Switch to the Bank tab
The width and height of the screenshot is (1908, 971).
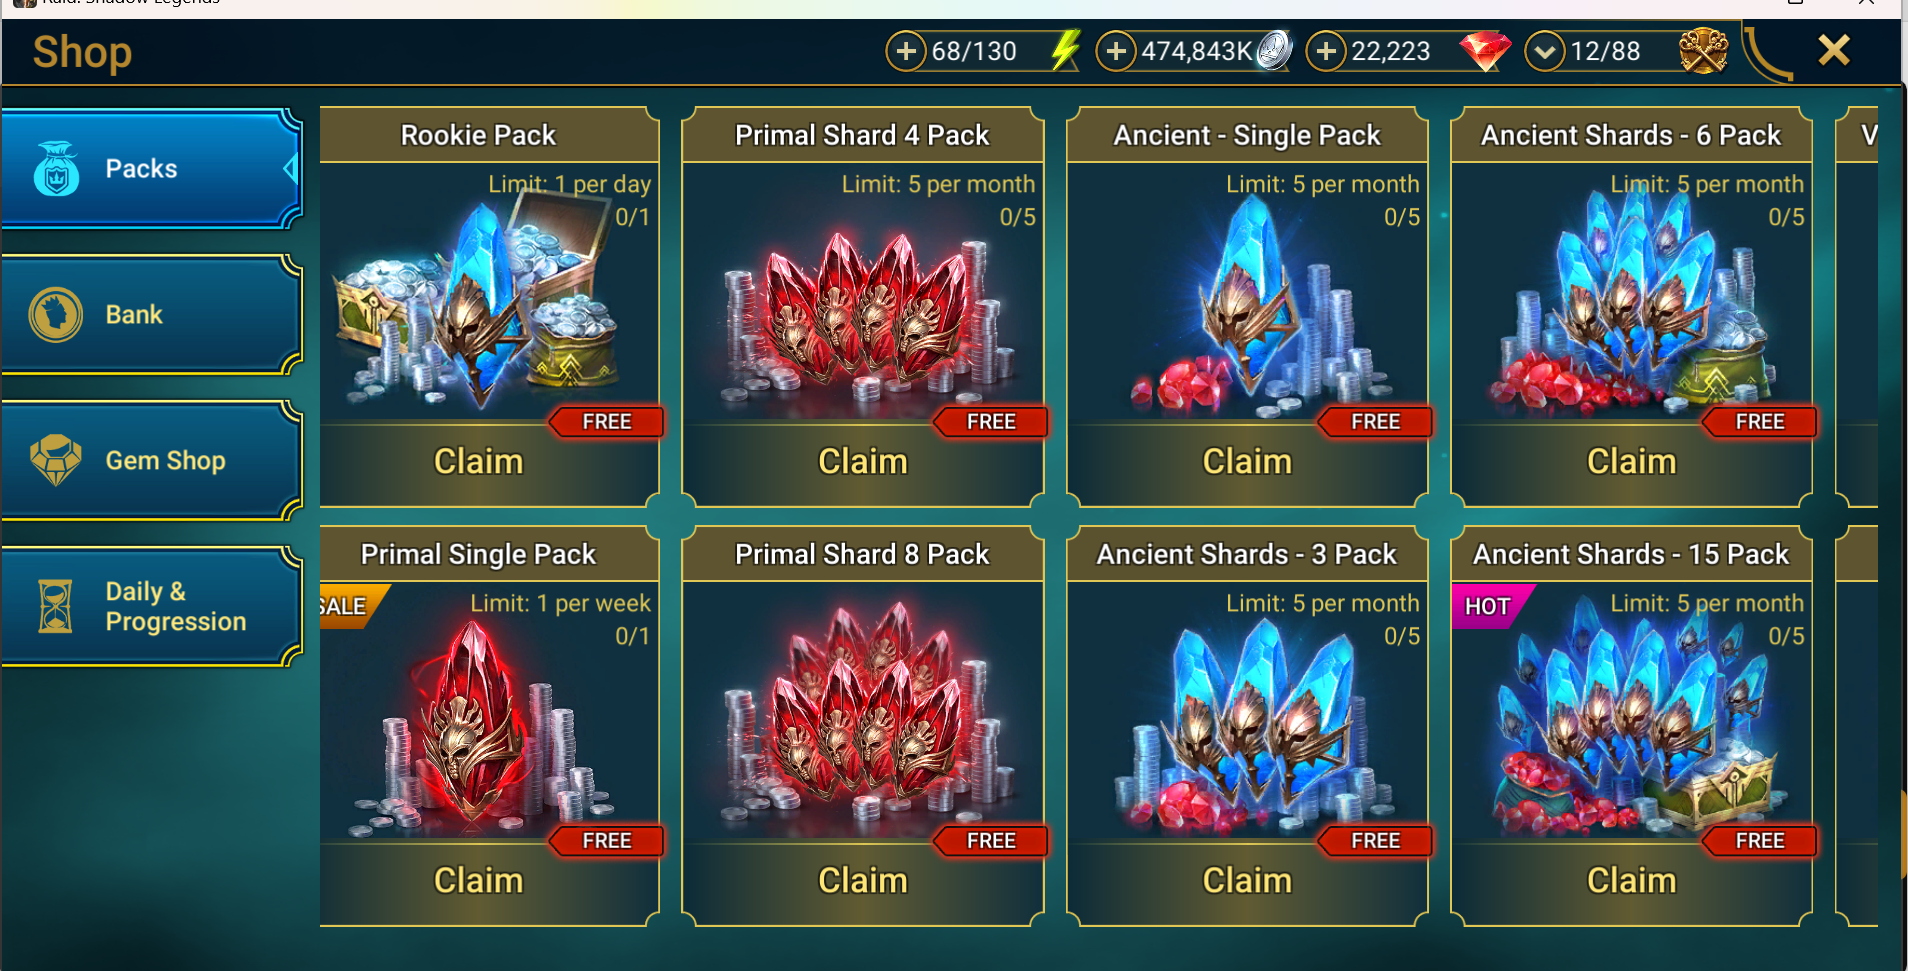151,314
